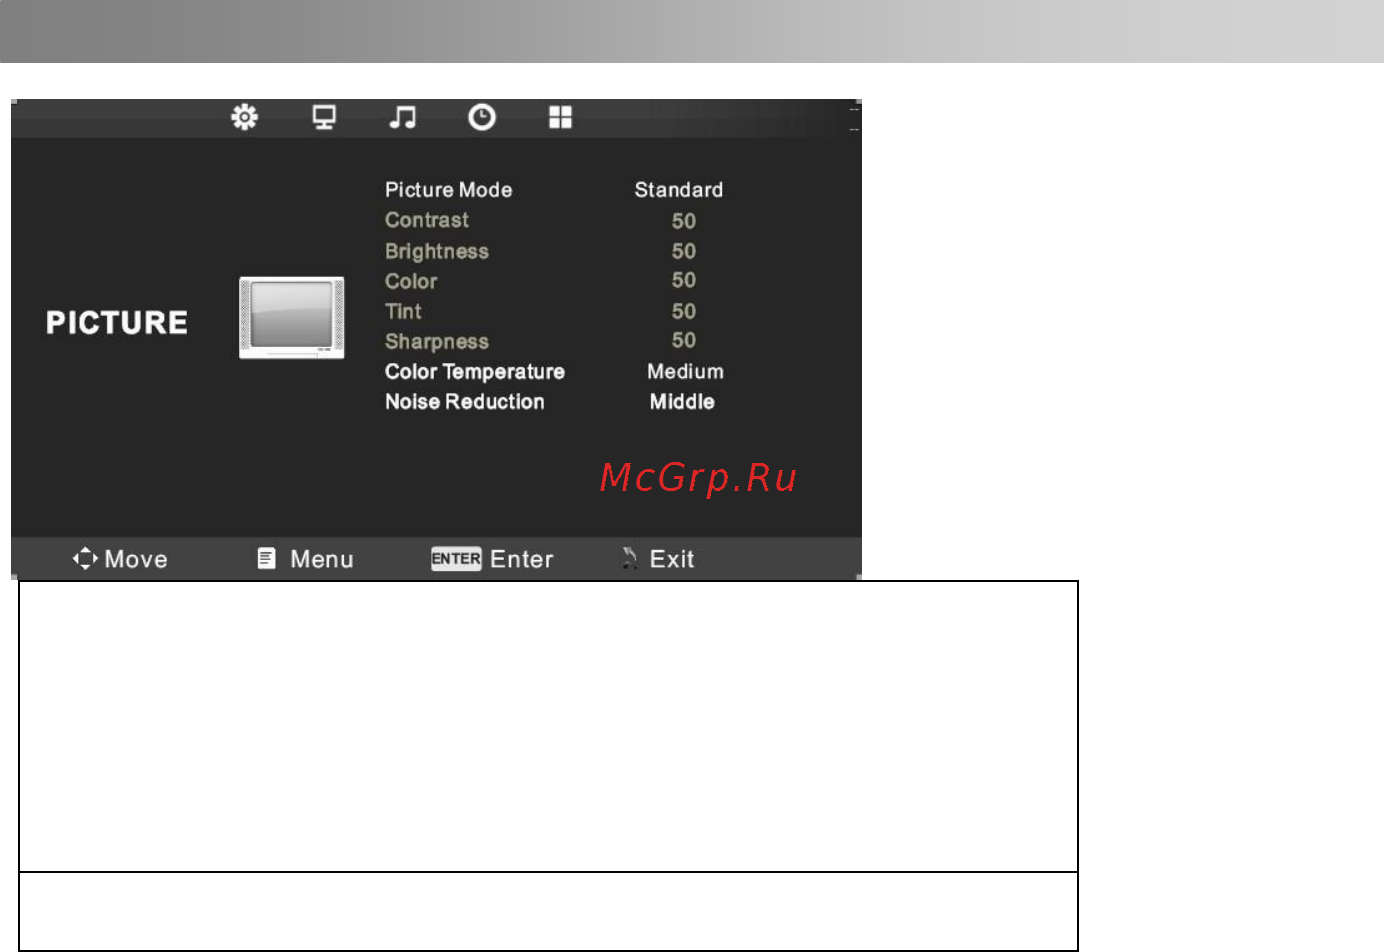Select the Tint setting
The width and height of the screenshot is (1384, 952).
[x=403, y=311]
